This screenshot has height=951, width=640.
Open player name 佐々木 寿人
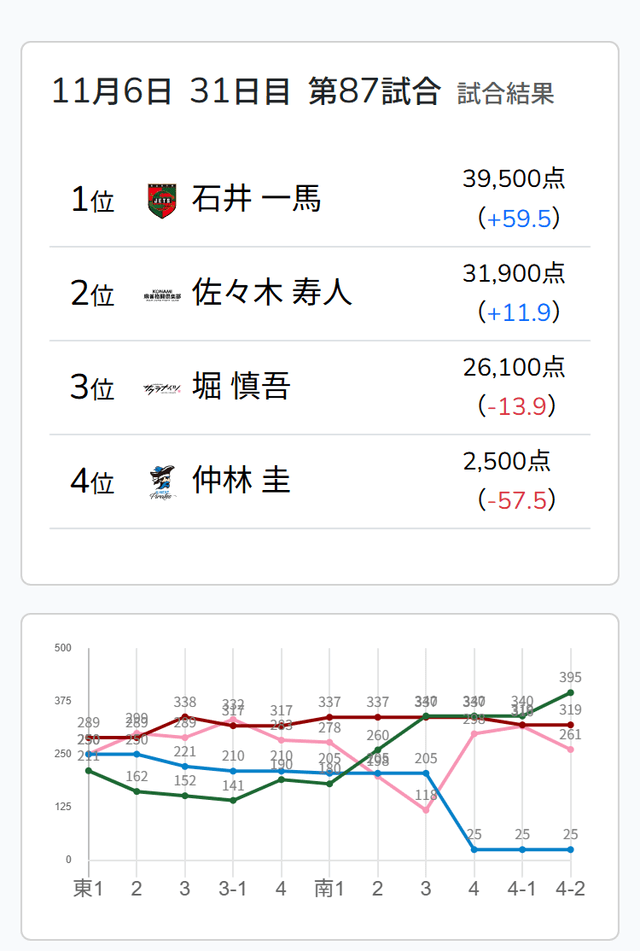(272, 293)
